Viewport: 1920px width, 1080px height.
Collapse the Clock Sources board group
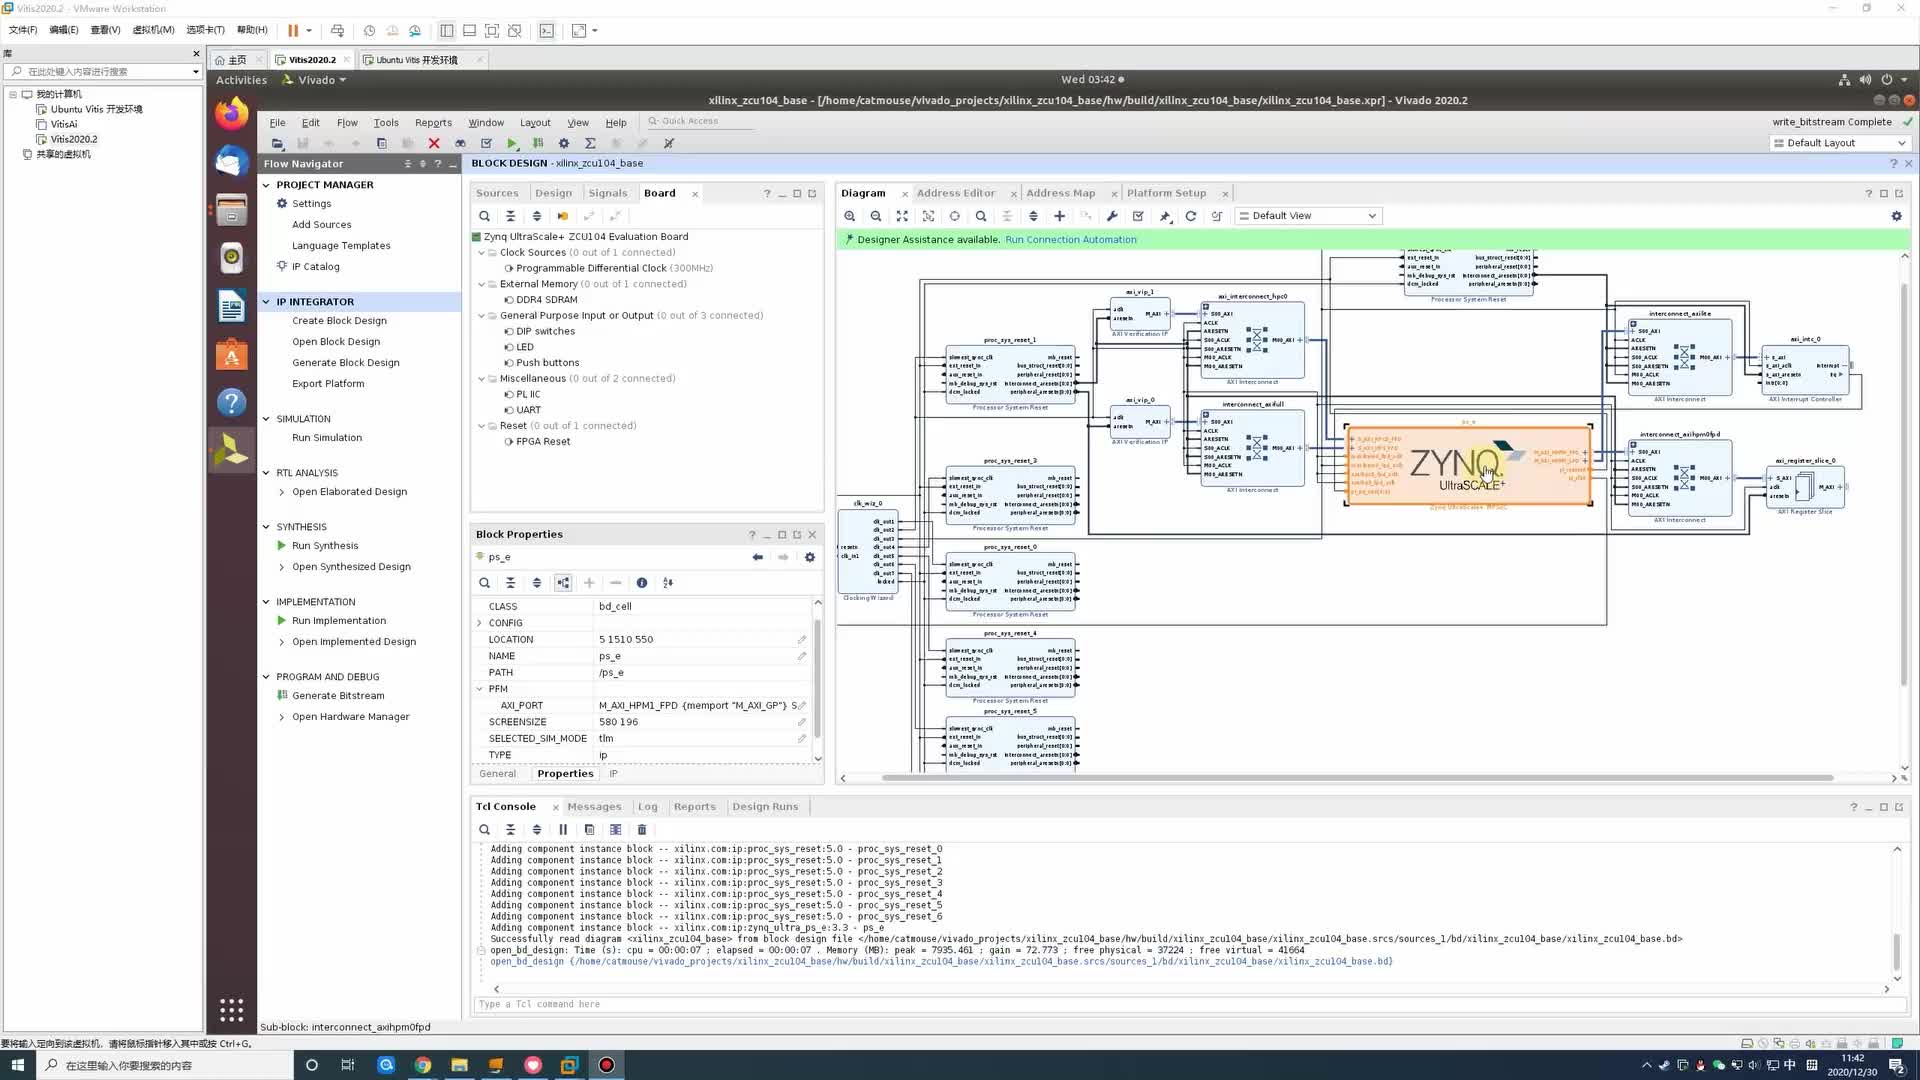click(481, 253)
